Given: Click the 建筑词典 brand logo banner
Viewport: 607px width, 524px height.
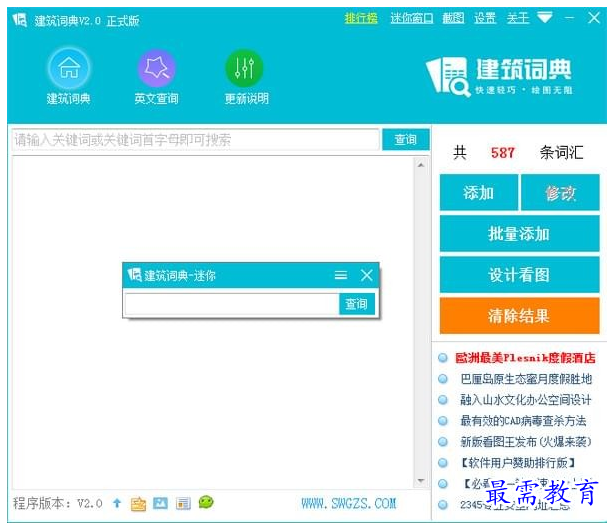Looking at the screenshot, I should tap(499, 77).
